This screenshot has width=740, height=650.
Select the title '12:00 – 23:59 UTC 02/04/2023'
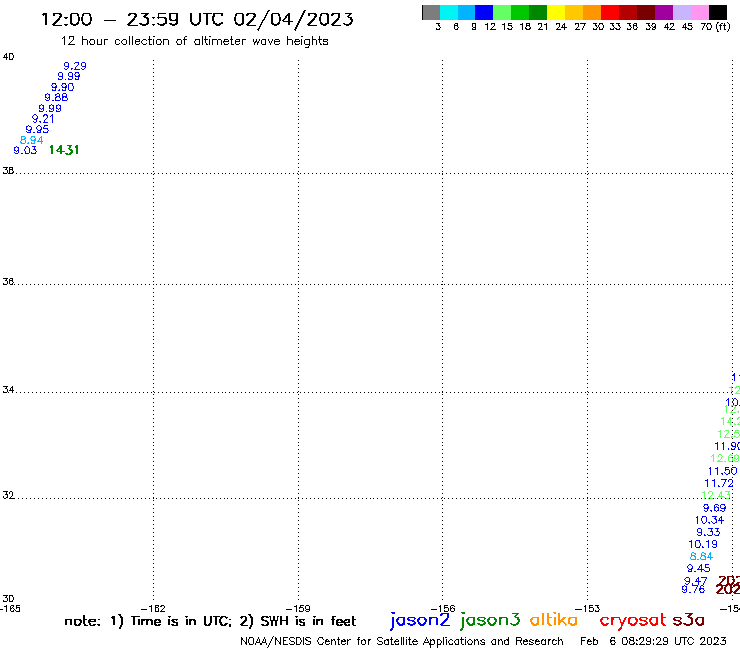(x=197, y=20)
